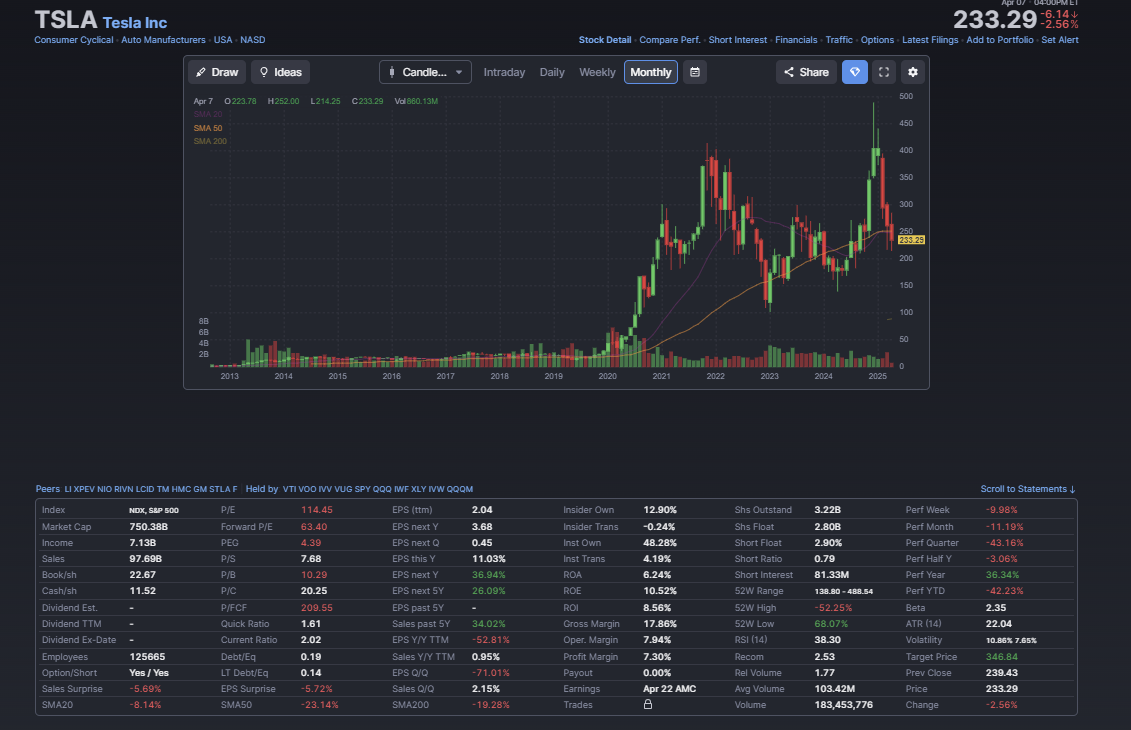The width and height of the screenshot is (1131, 730).
Task: Click the Index value NDX, S&P 500
Action: pos(154,510)
